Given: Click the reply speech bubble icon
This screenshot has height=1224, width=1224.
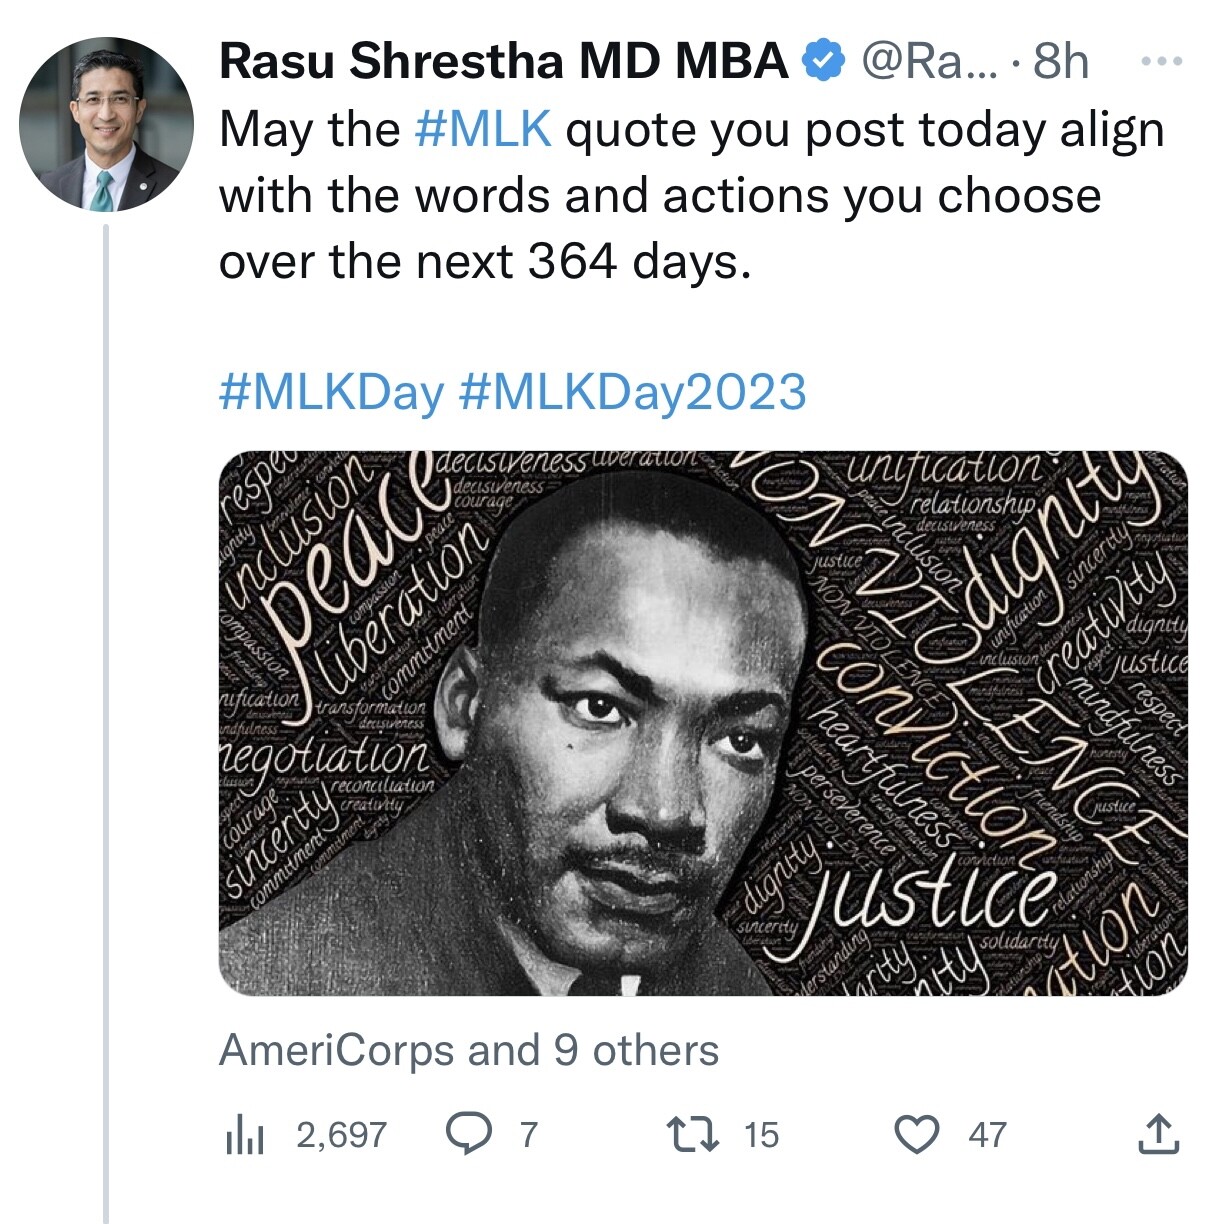Looking at the screenshot, I should pos(468,1134).
